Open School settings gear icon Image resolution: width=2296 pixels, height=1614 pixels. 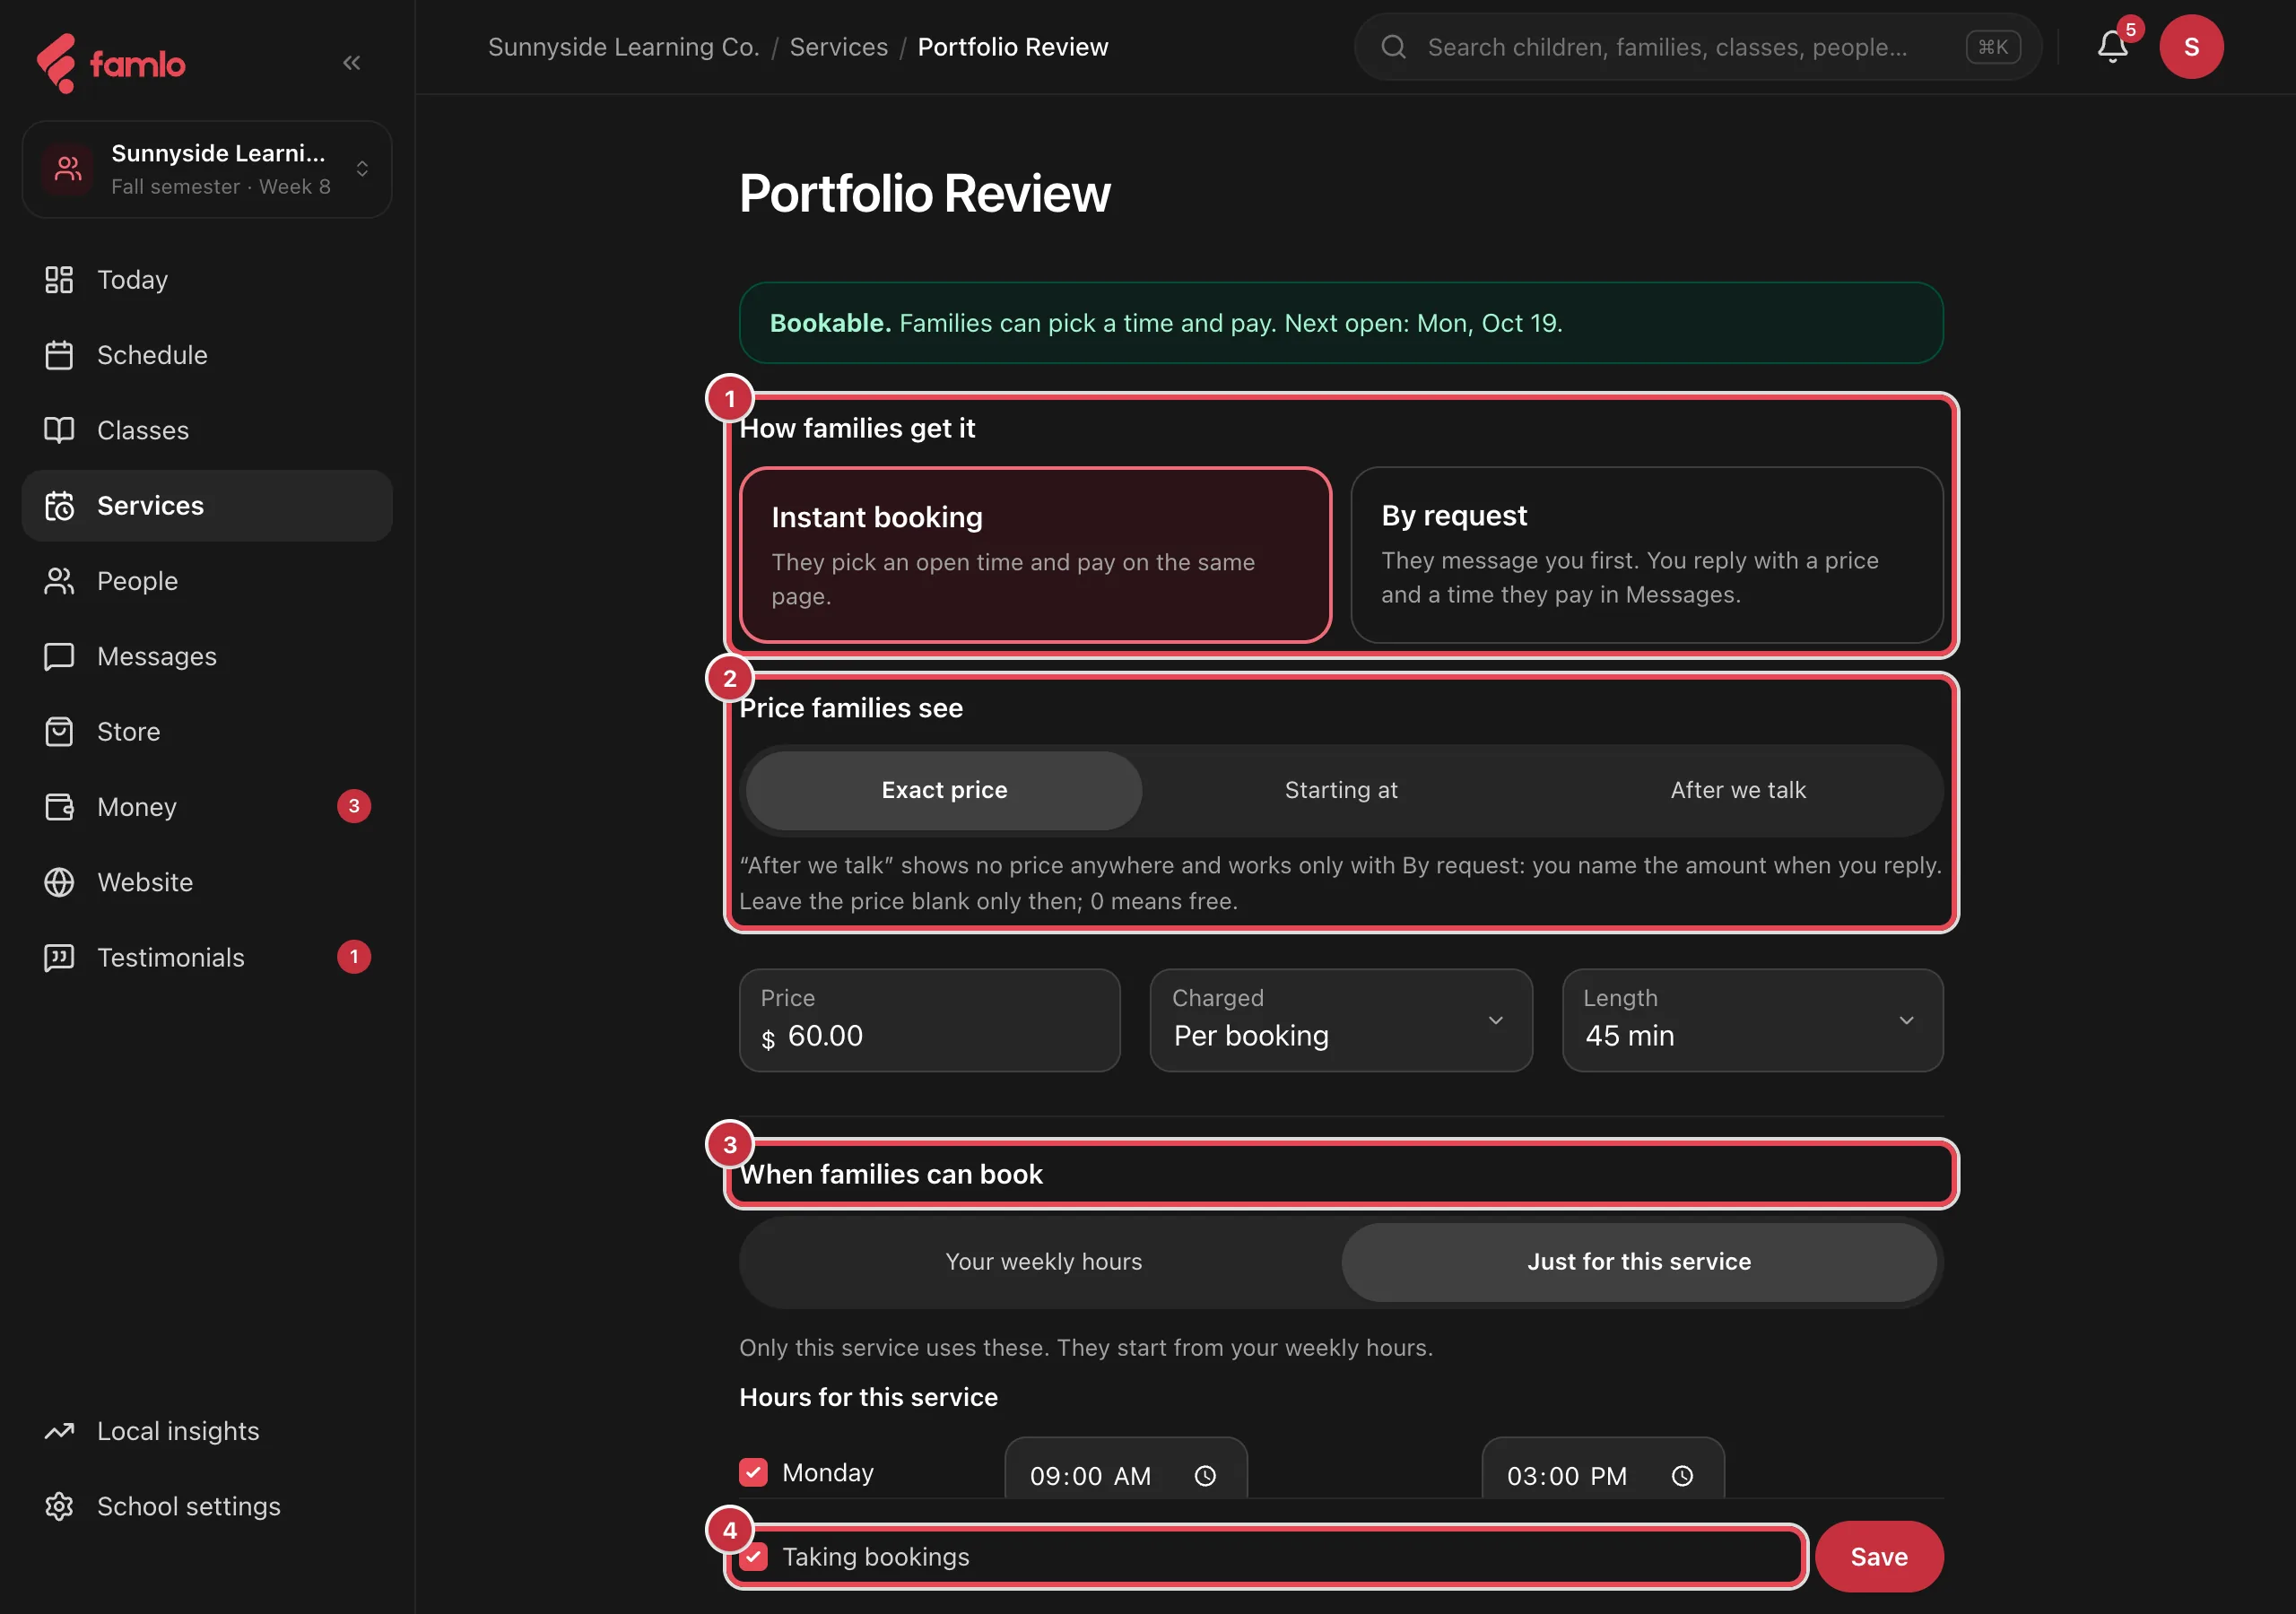coord(59,1506)
